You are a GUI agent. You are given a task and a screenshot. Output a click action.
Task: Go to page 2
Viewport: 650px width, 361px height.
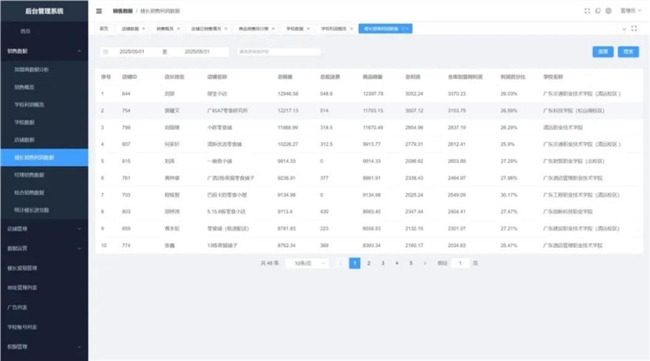[x=369, y=263]
